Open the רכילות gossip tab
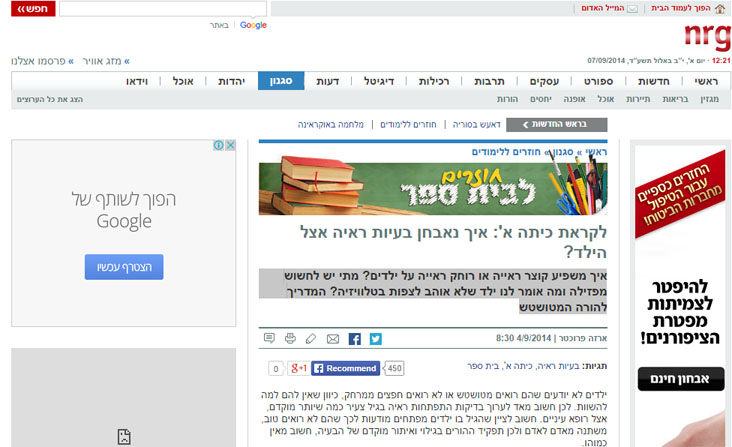This screenshot has width=732, height=447. point(434,81)
